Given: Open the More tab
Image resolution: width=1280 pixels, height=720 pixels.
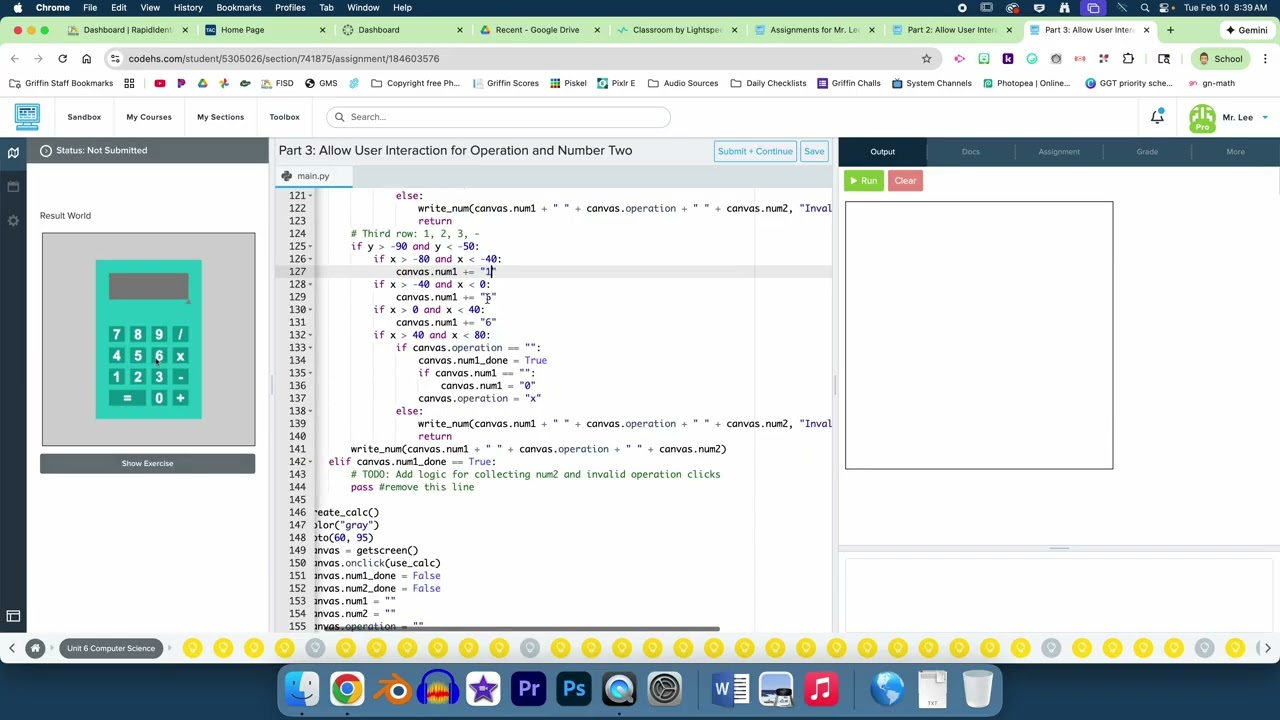Looking at the screenshot, I should point(1235,152).
